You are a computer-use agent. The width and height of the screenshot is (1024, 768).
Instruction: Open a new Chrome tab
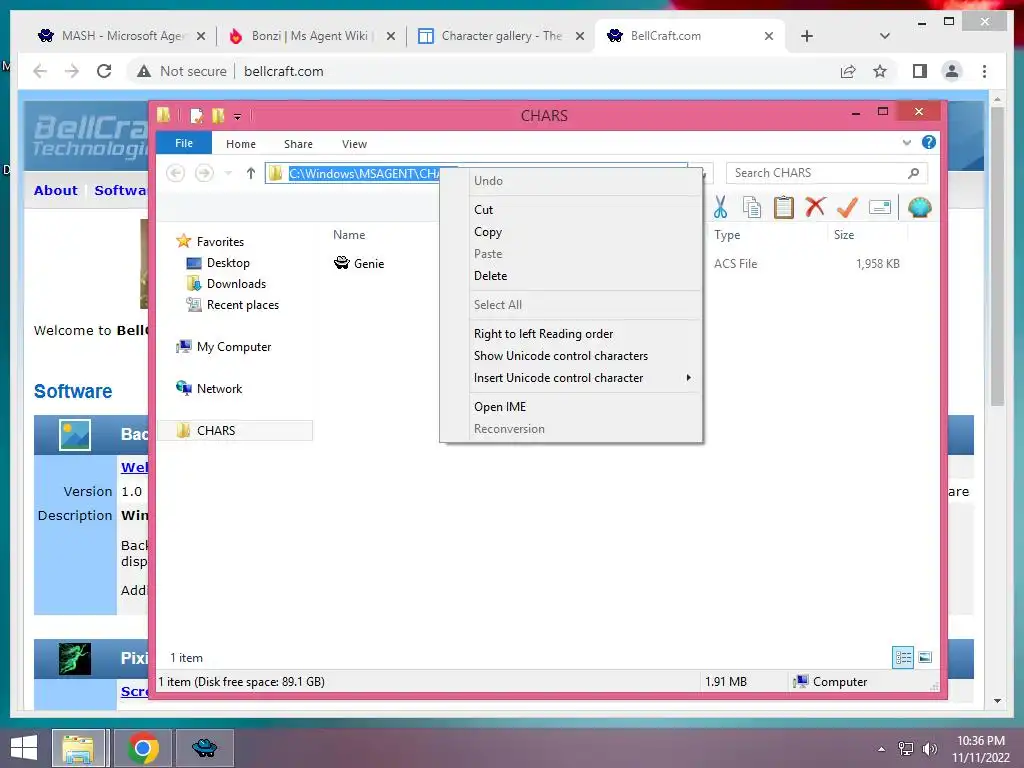pyautogui.click(x=807, y=36)
